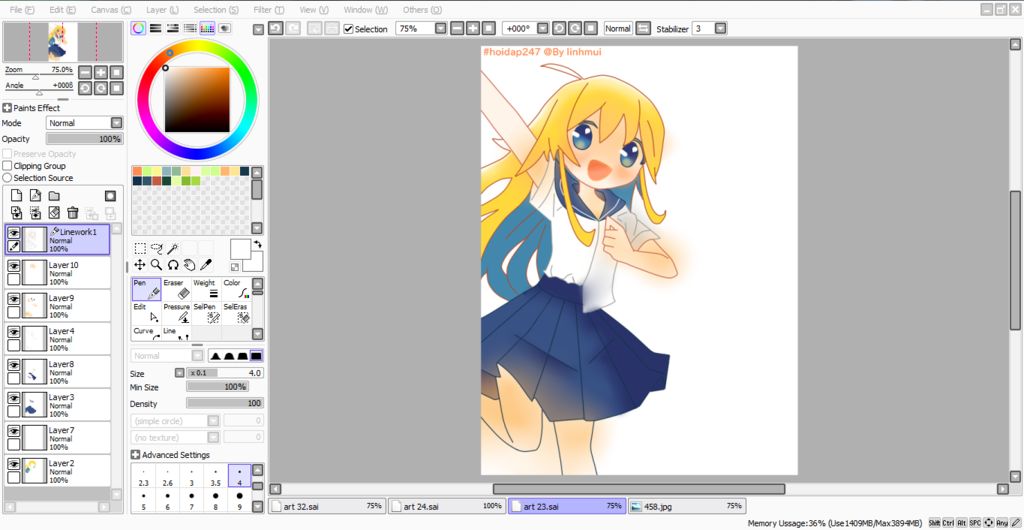This screenshot has width=1024, height=530.
Task: Enable the Clipping Group checkbox
Action: [7, 166]
